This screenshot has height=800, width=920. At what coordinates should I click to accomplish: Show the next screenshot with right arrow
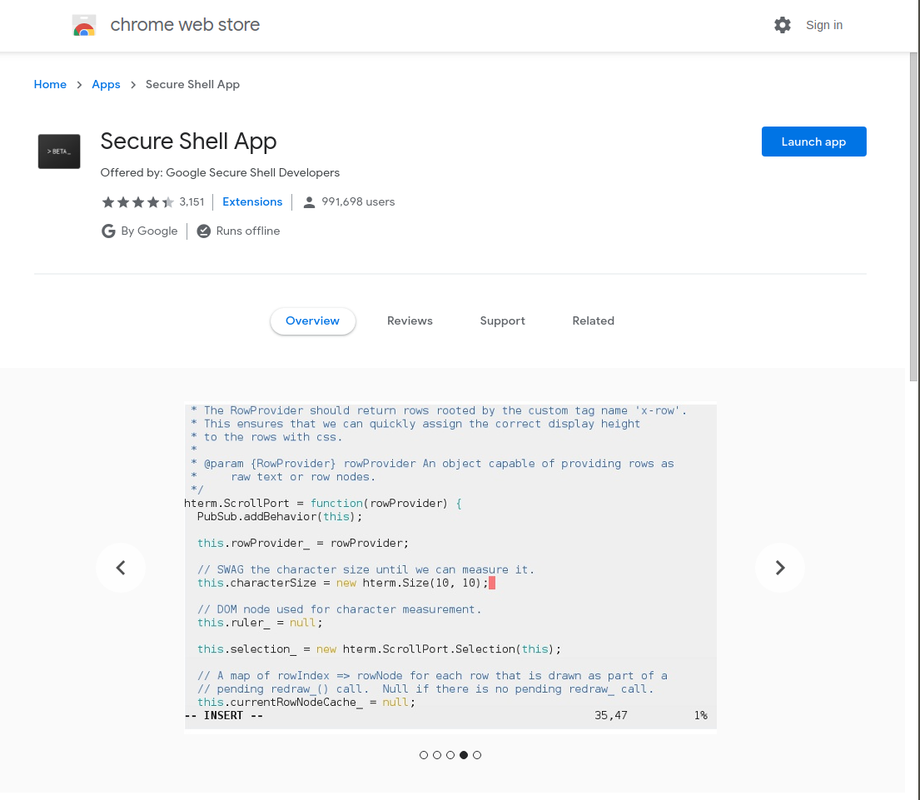(x=780, y=568)
